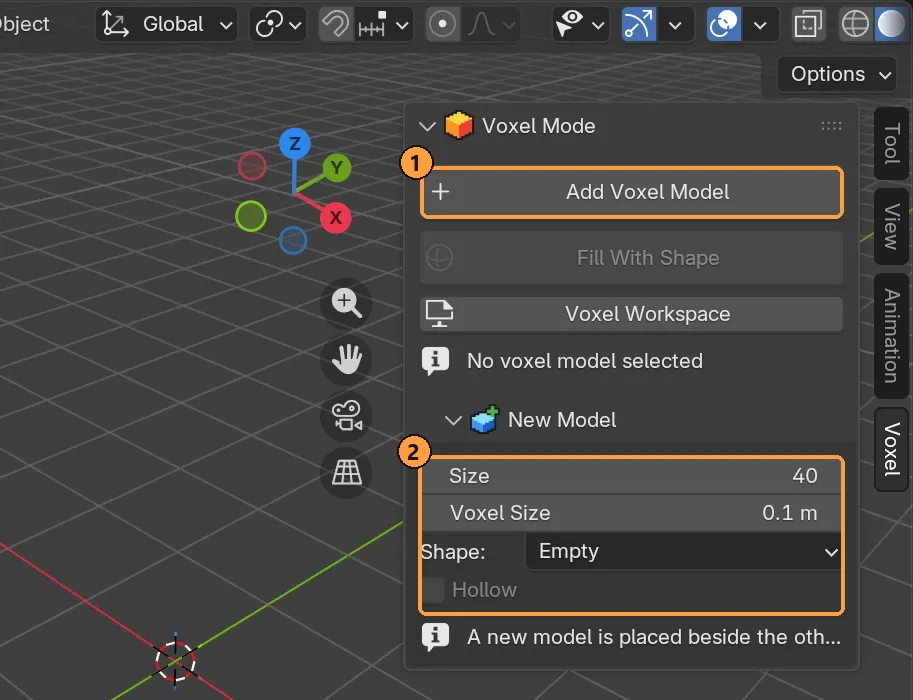
Task: Toggle perspective/orthographic grid icon
Action: [346, 472]
